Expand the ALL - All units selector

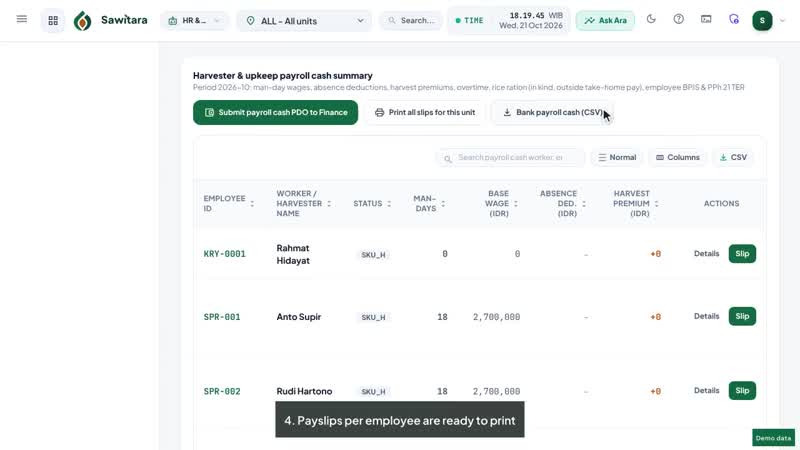click(304, 21)
